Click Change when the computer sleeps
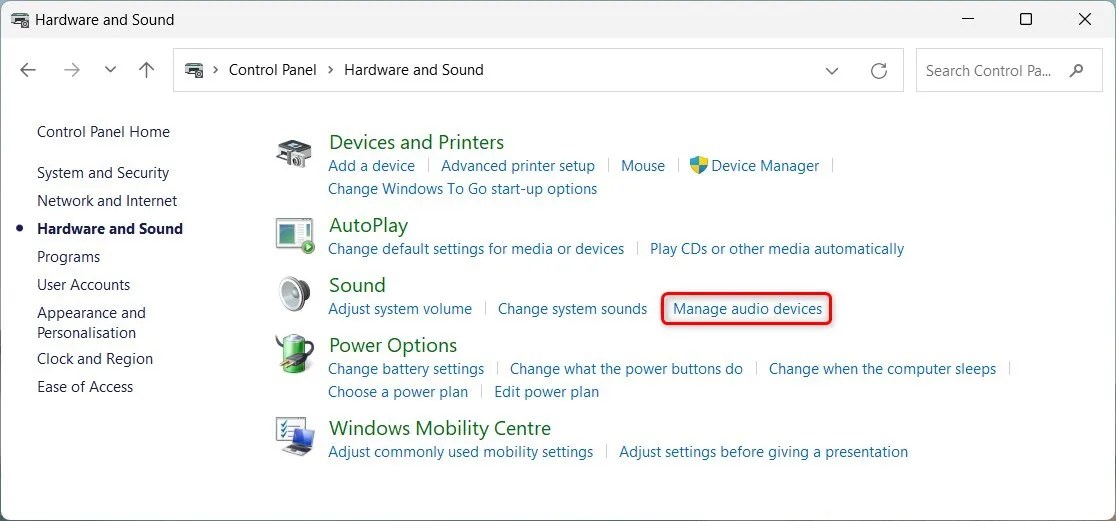1116x521 pixels. [x=883, y=369]
